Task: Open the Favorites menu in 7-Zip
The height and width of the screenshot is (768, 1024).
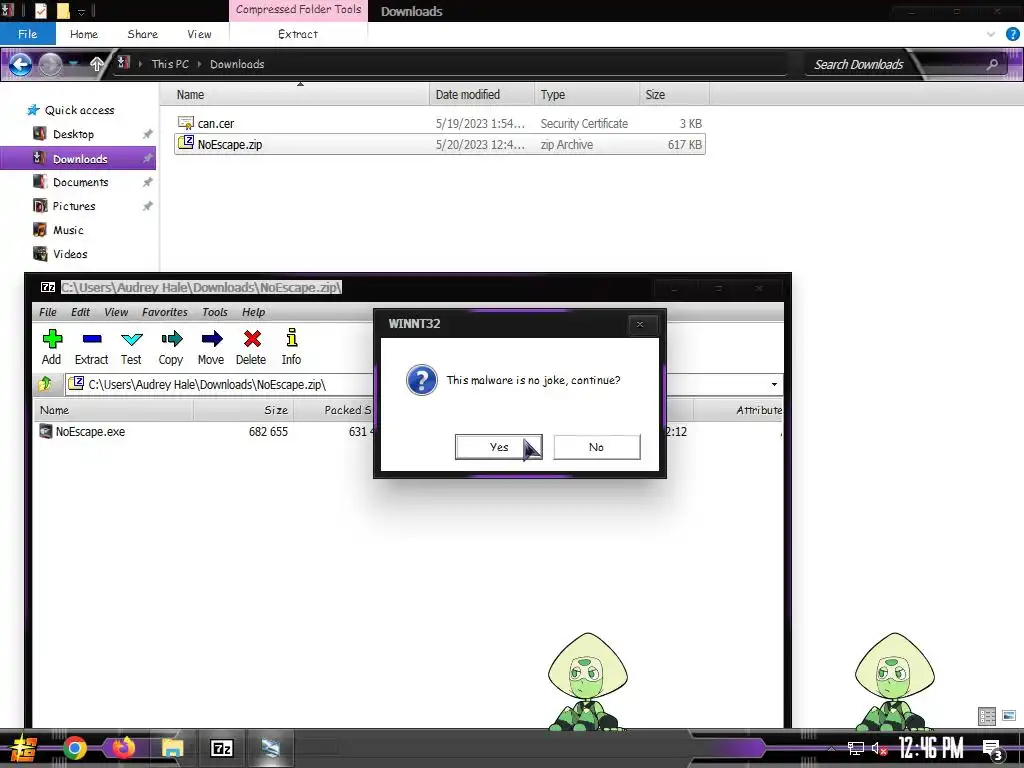Action: click(x=165, y=312)
